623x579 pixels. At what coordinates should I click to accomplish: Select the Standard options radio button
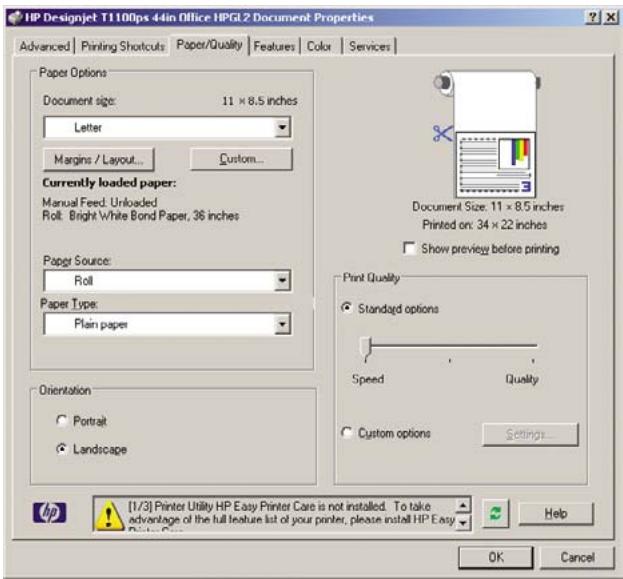pyautogui.click(x=347, y=308)
